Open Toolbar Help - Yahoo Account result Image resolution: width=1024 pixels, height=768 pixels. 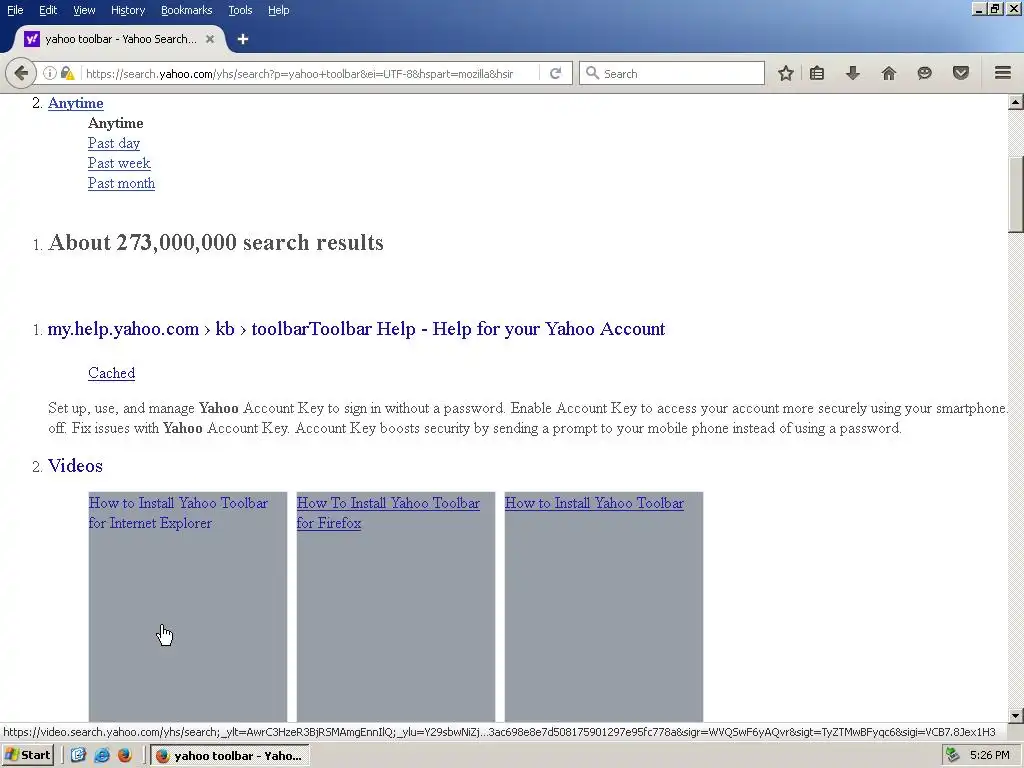coord(356,328)
